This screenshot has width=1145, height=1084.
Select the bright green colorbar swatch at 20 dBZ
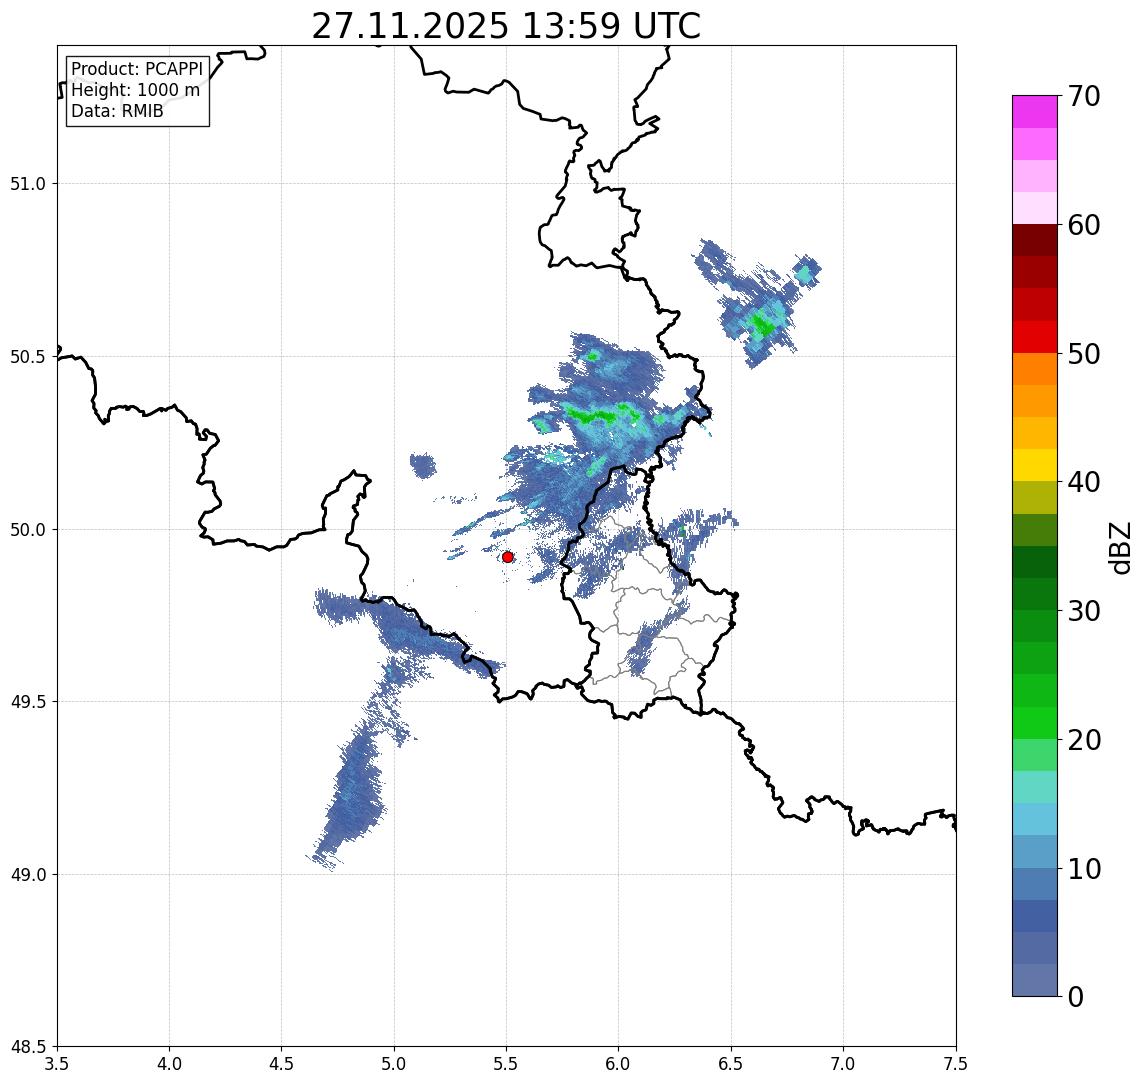click(1035, 723)
